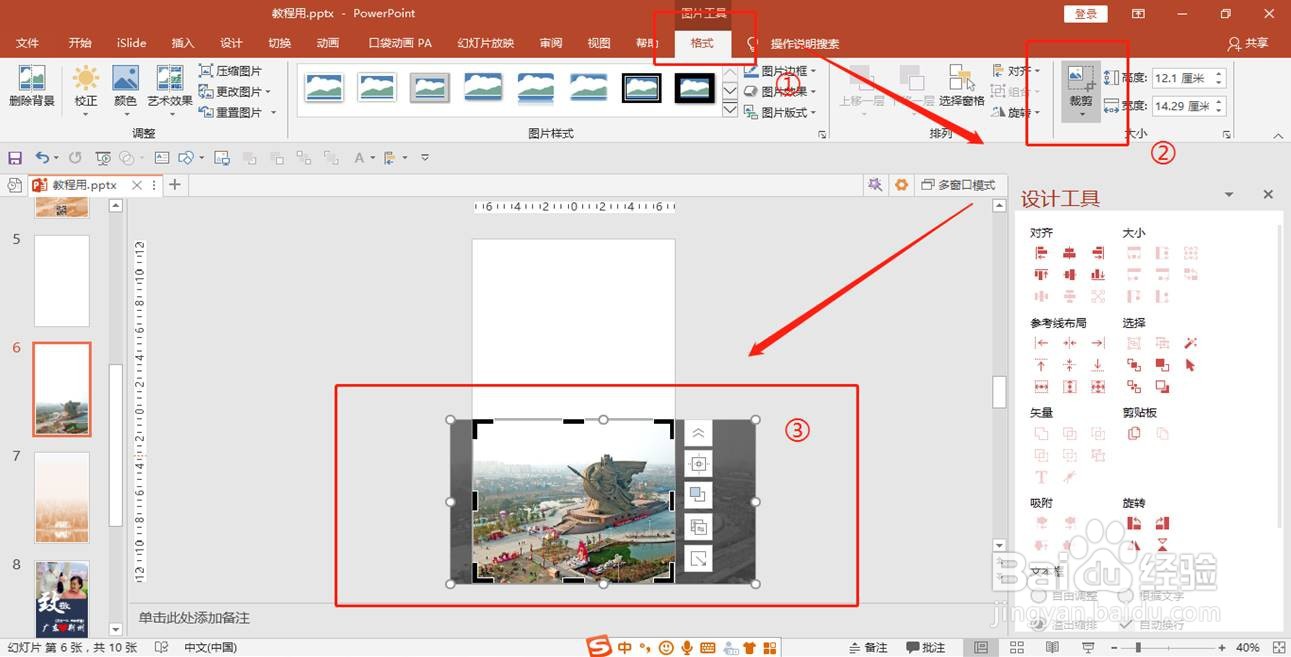The width and height of the screenshot is (1291, 657).
Task: Click the height (高度) input field
Action: [x=1180, y=78]
